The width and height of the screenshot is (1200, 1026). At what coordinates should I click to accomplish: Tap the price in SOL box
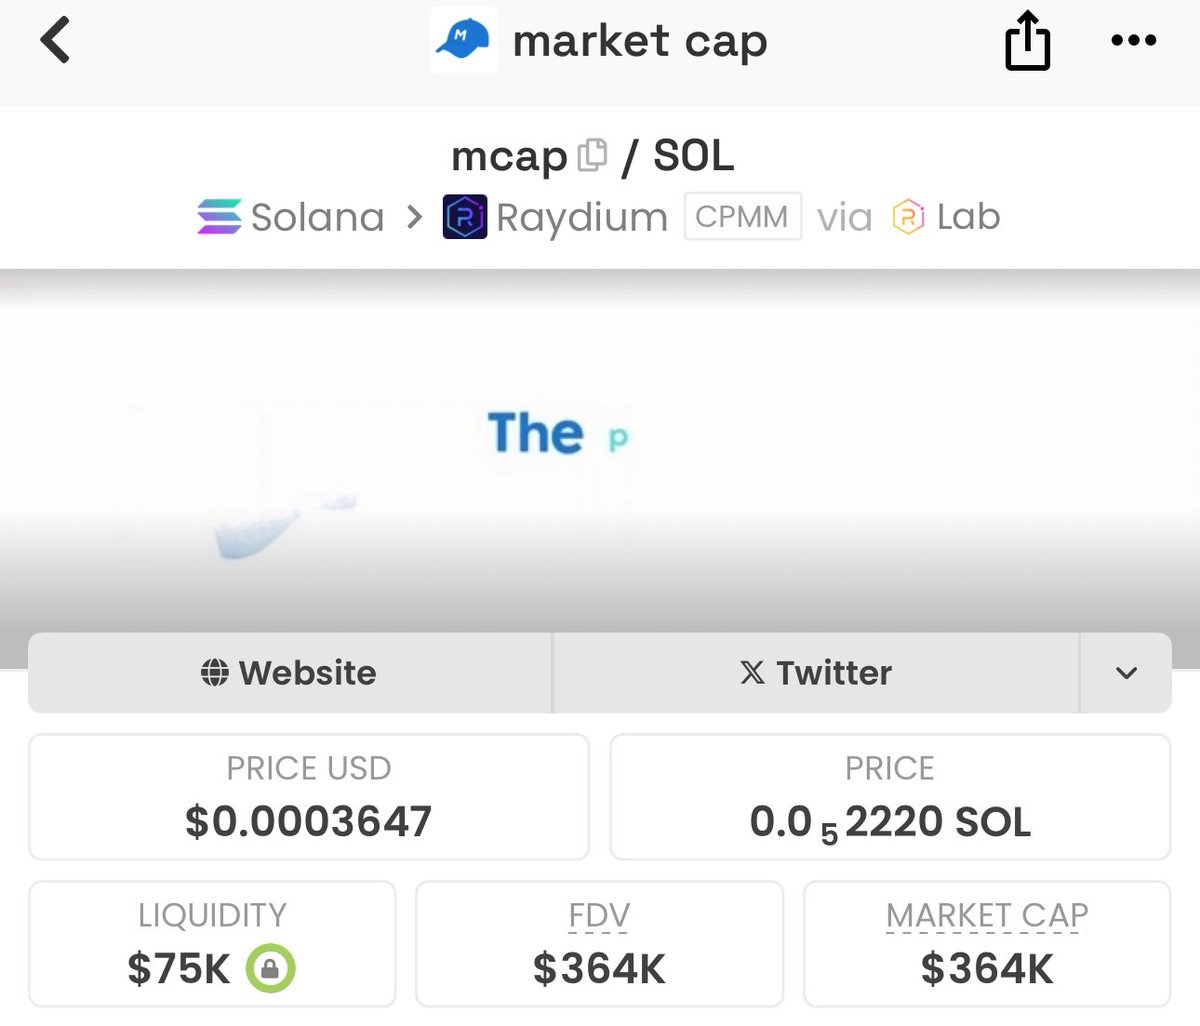coord(890,797)
